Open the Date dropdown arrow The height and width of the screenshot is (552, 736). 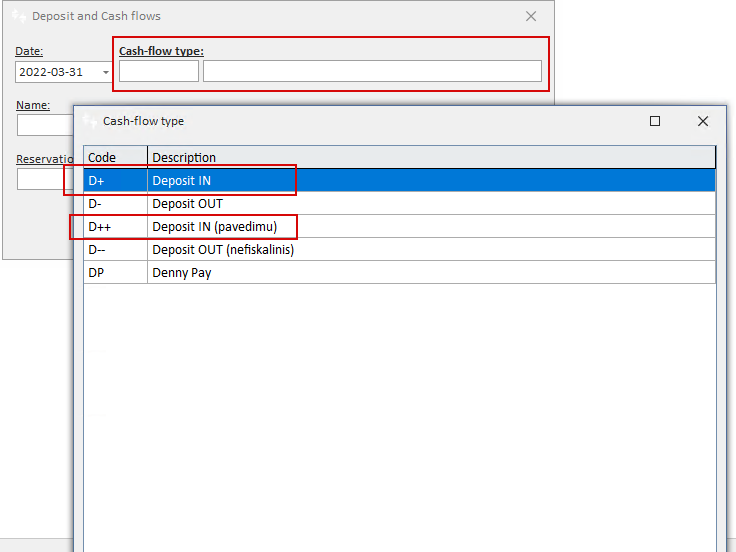[x=106, y=72]
